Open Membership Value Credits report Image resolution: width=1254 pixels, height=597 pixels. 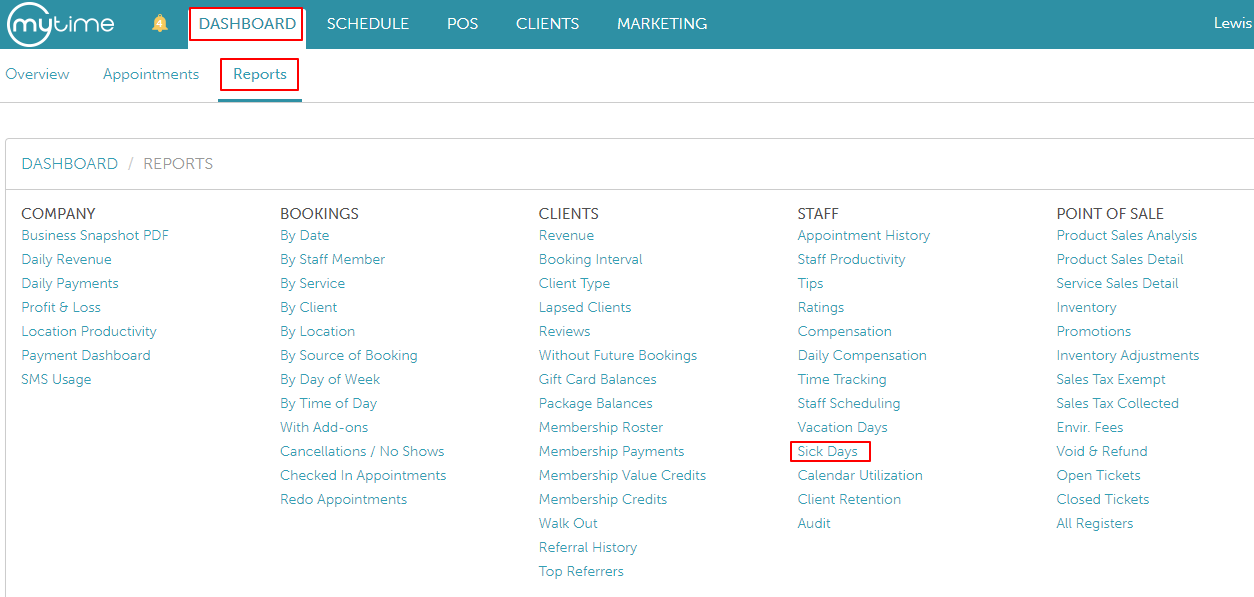622,476
